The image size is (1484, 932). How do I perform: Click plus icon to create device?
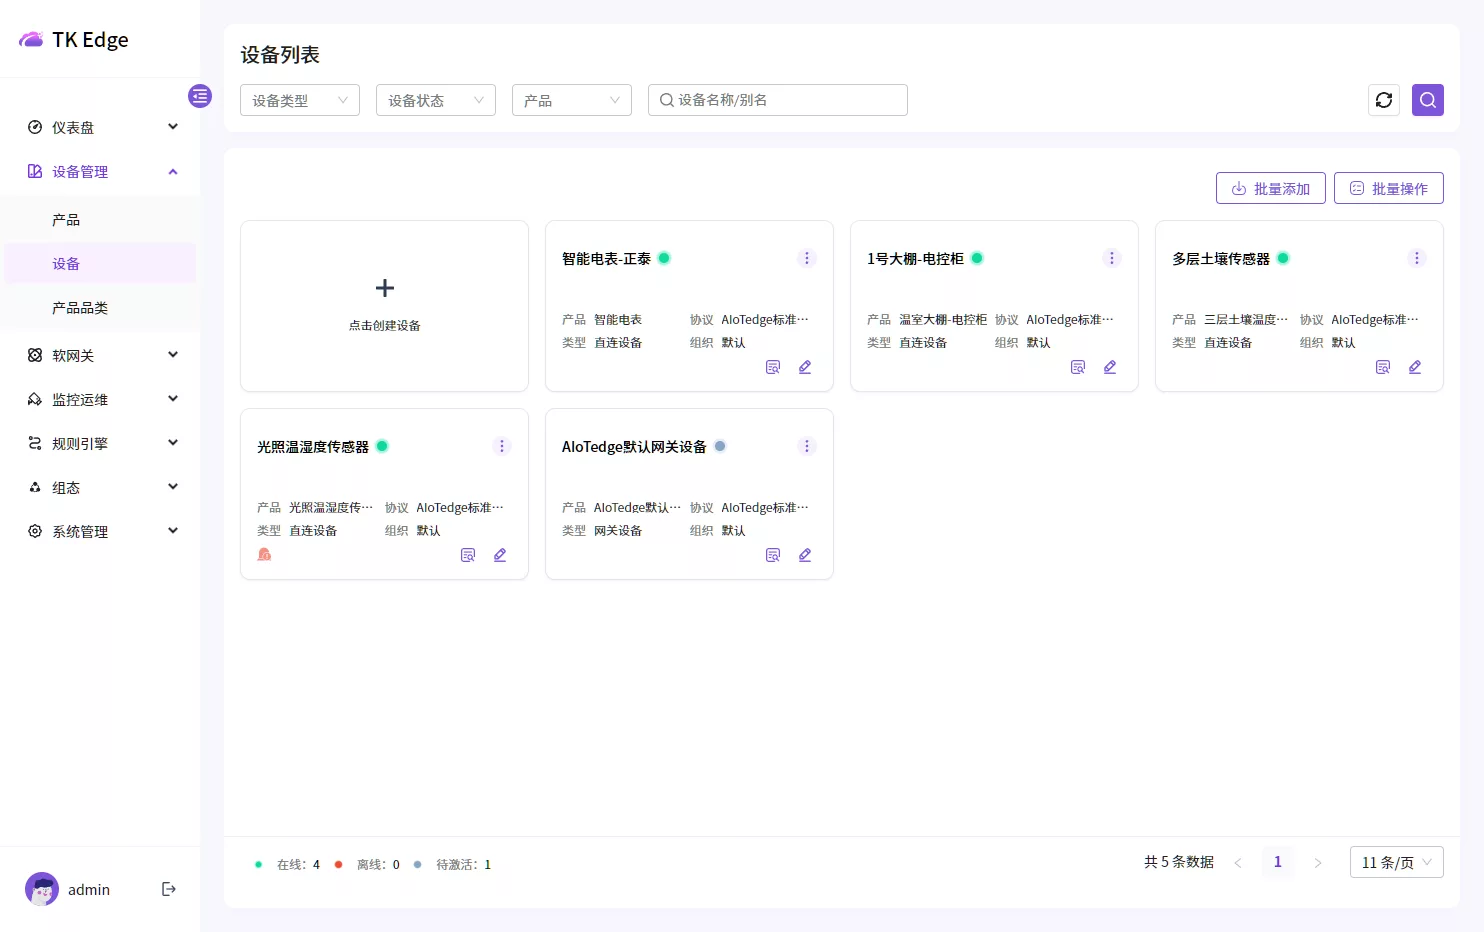tap(384, 288)
